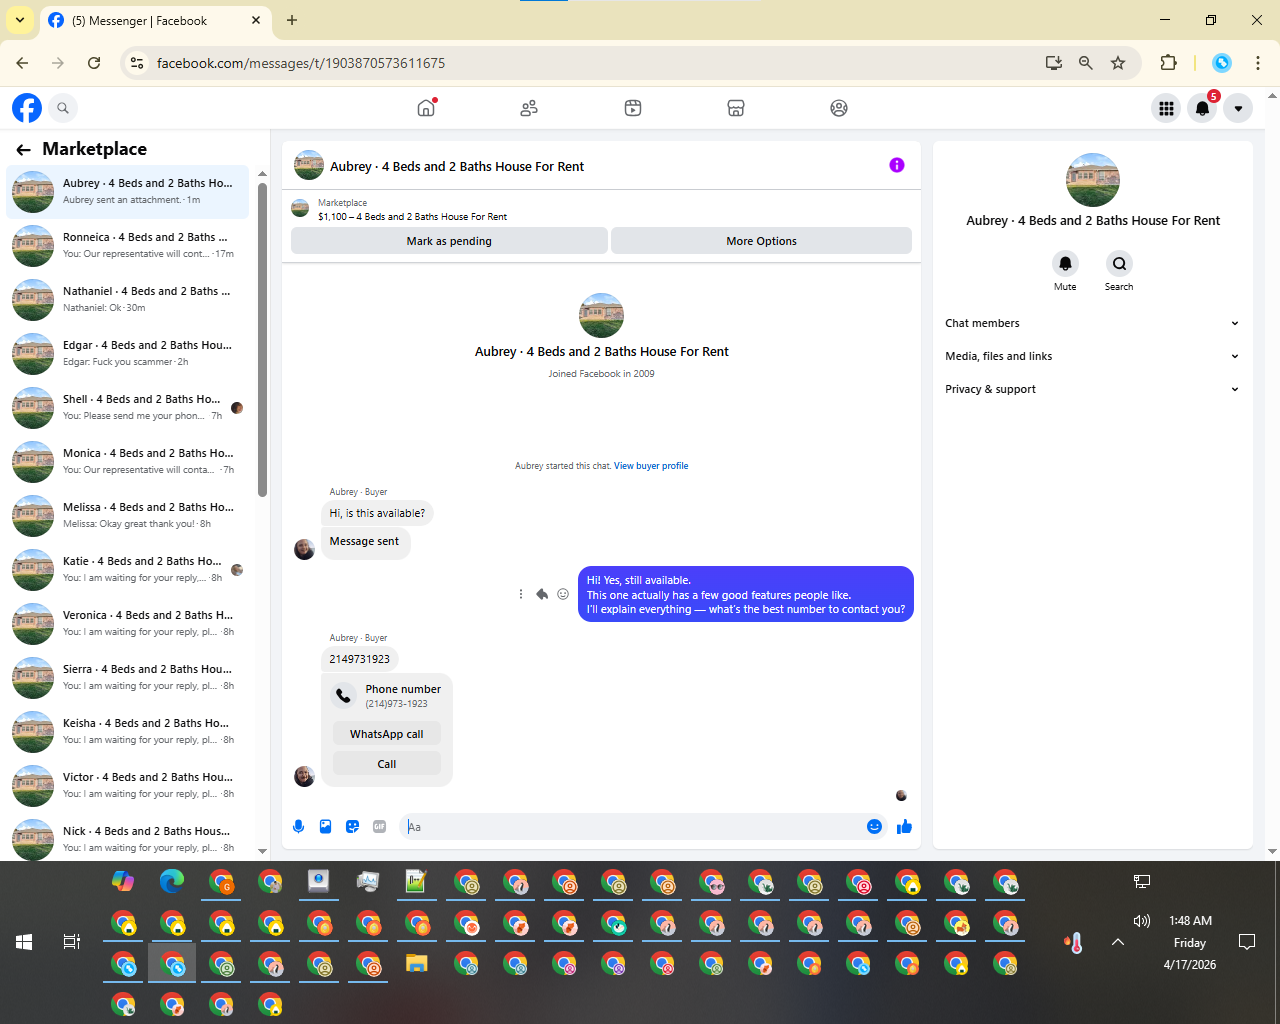Viewport: 1280px width, 1024px height.
Task: Open the notifications bell with badge 5
Action: pos(1202,108)
